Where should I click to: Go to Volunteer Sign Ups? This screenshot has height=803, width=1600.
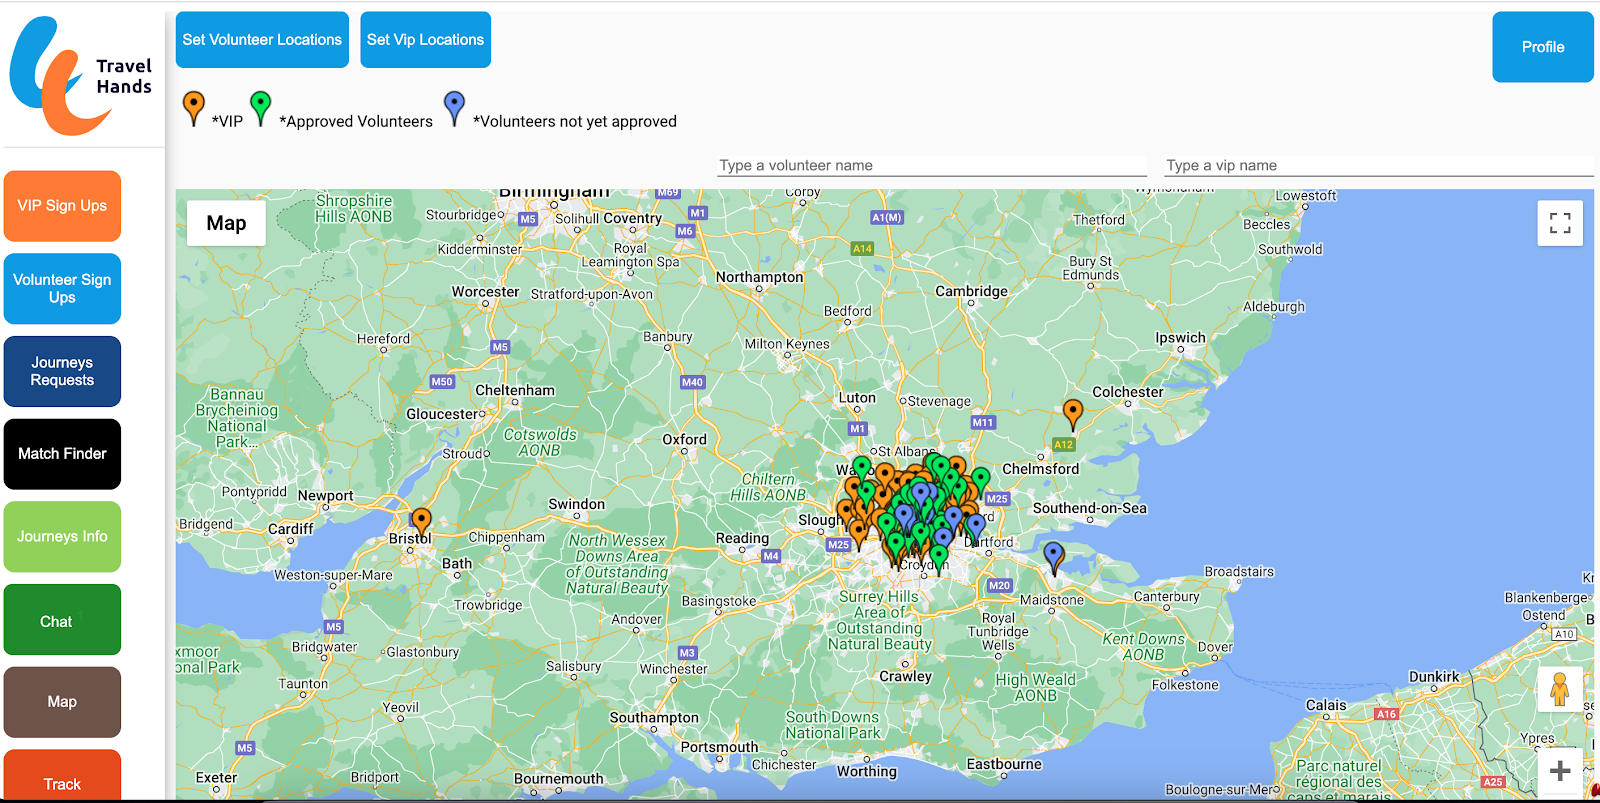pyautogui.click(x=62, y=289)
